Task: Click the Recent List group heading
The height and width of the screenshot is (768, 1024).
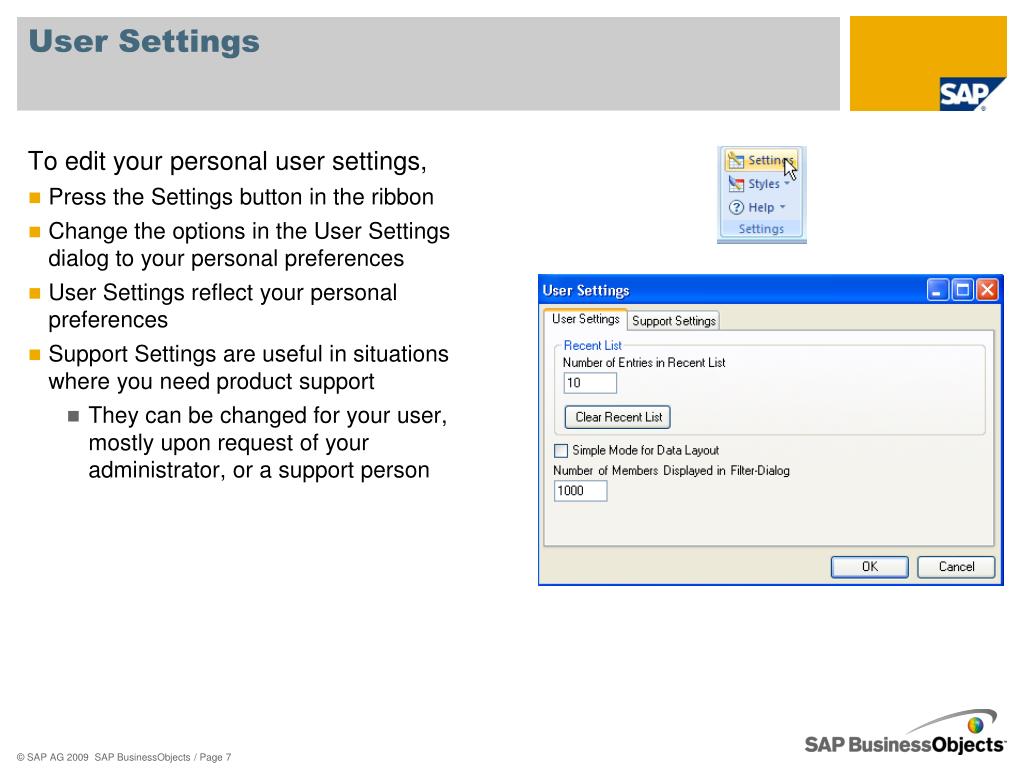Action: pyautogui.click(x=592, y=345)
